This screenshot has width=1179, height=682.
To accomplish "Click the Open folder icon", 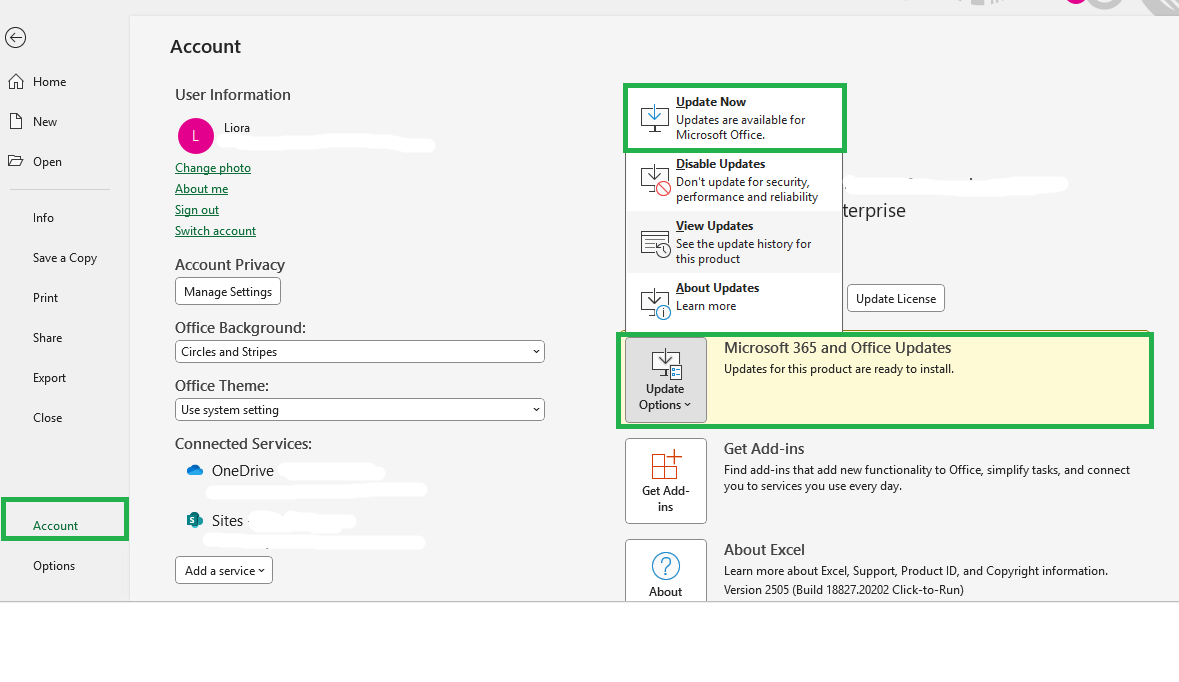I will [x=16, y=161].
